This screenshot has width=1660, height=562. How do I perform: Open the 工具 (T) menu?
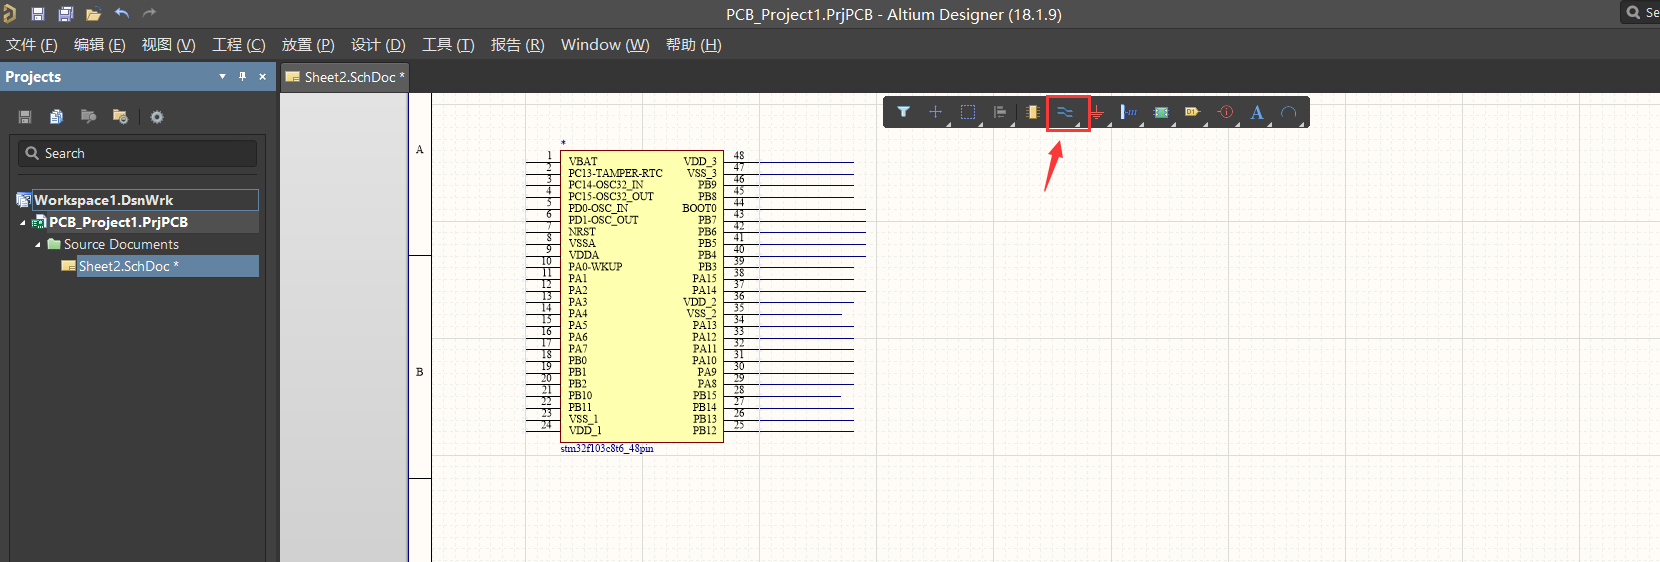tap(448, 45)
